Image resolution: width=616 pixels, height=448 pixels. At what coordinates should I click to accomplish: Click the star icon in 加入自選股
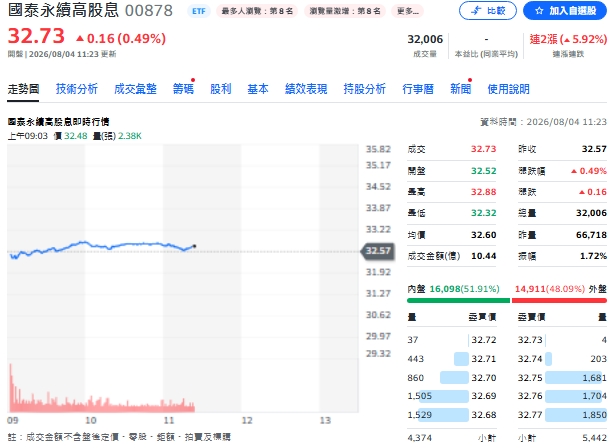(539, 11)
